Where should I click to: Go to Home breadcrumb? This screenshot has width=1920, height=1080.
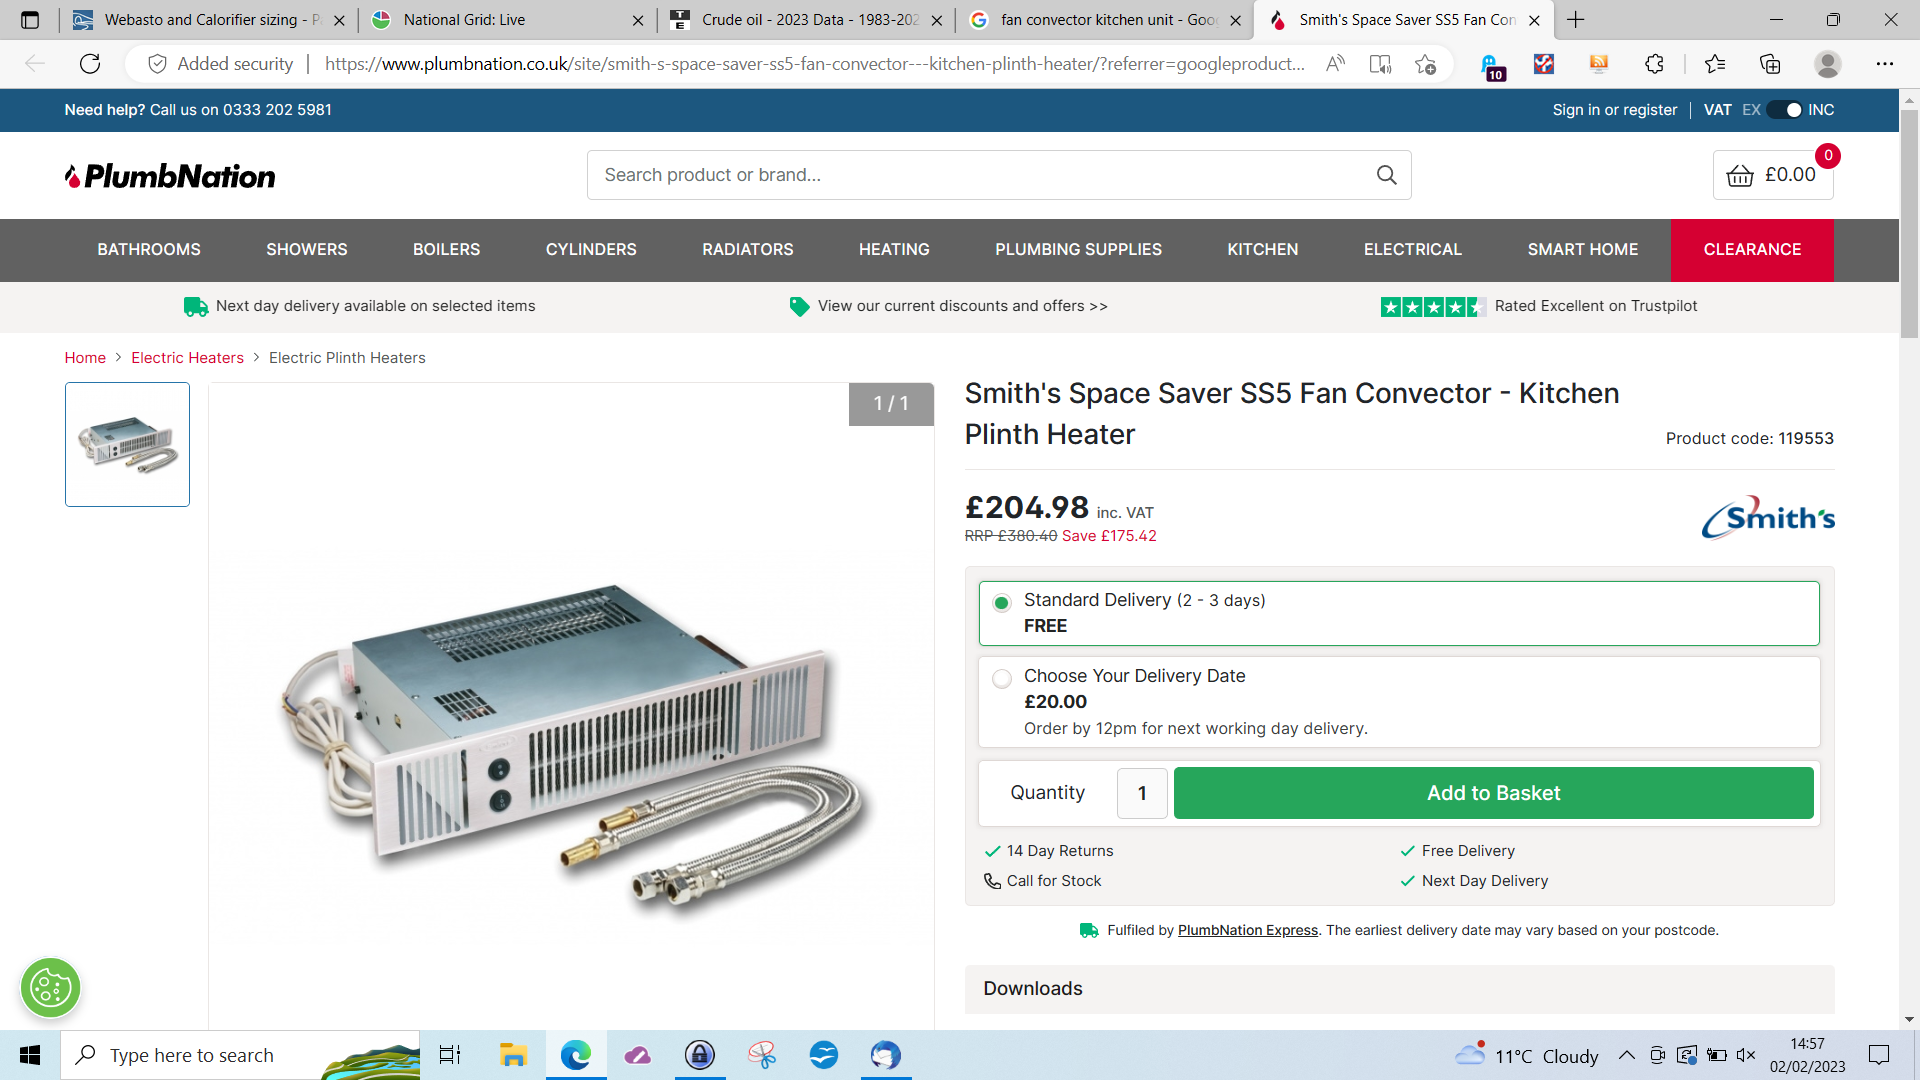pos(85,358)
